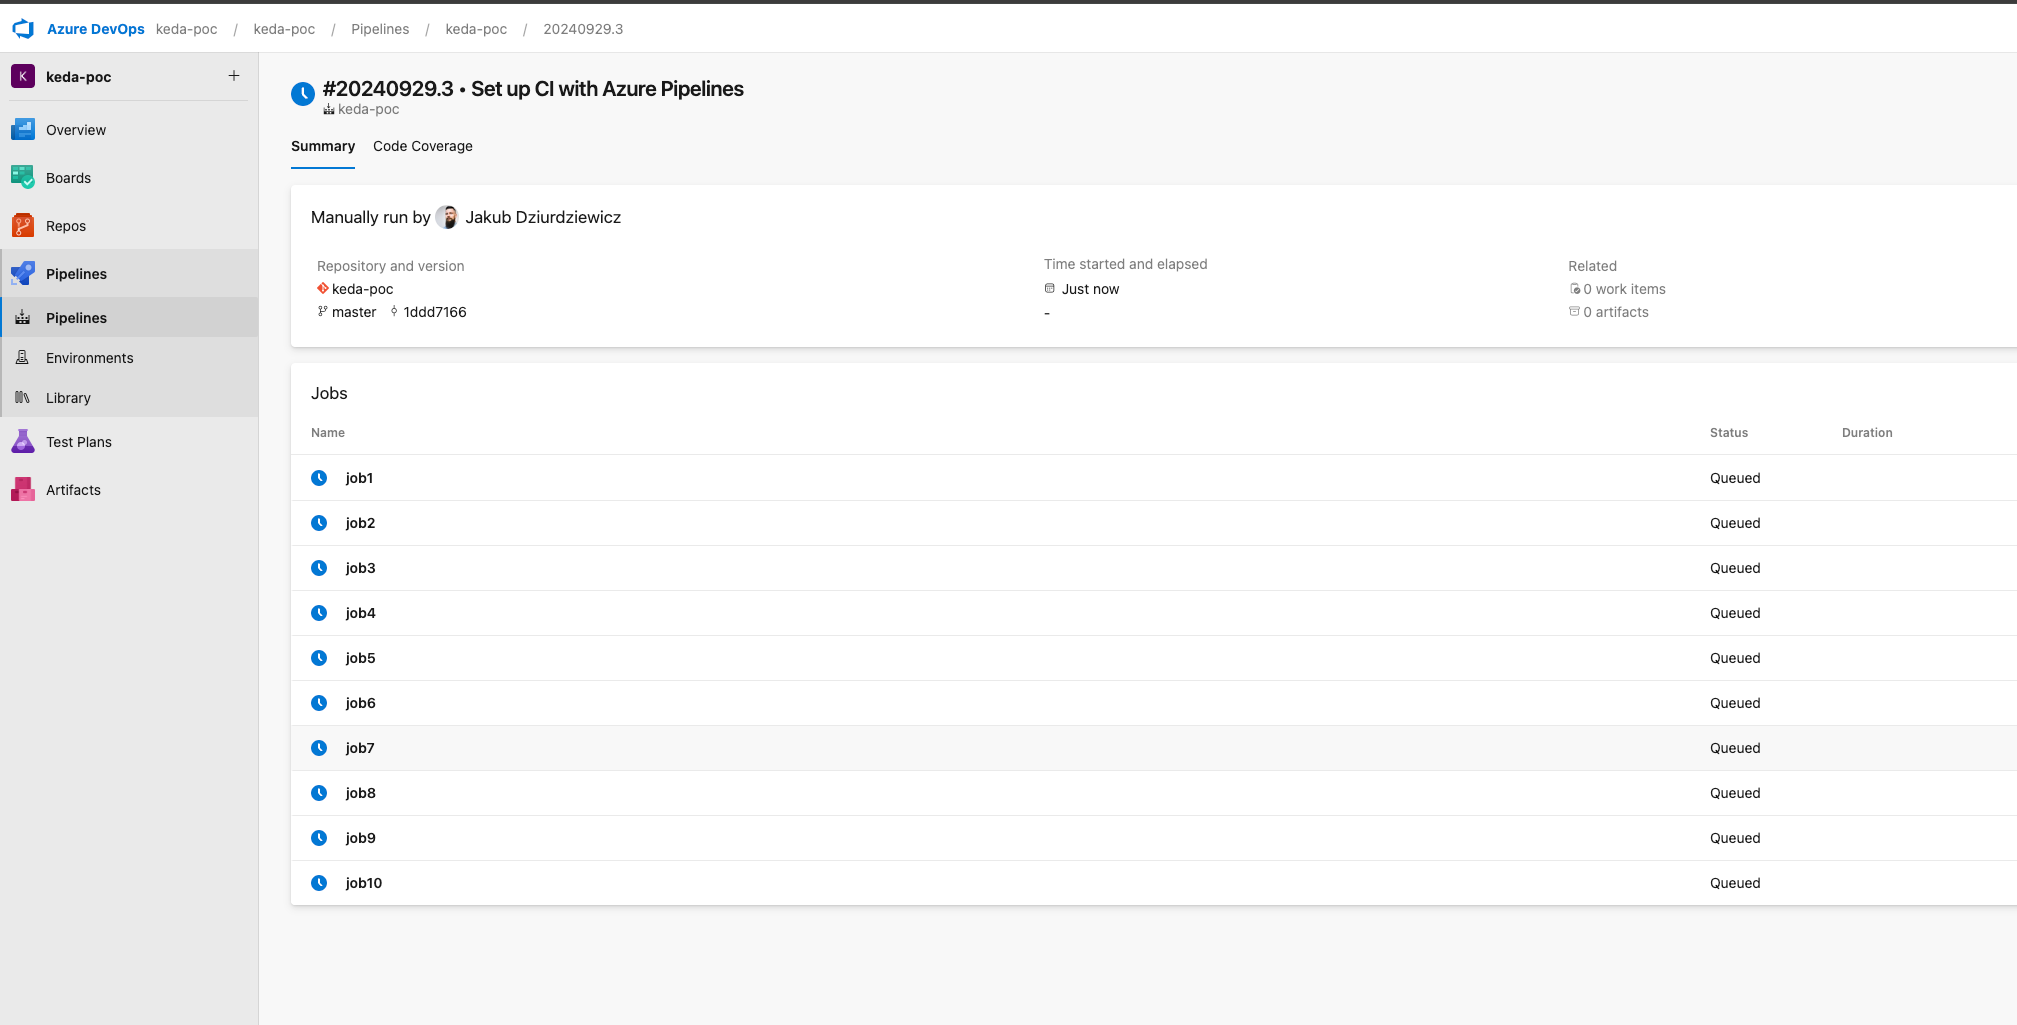Open the job7 row
Viewport: 2017px width, 1025px height.
pos(1154,748)
